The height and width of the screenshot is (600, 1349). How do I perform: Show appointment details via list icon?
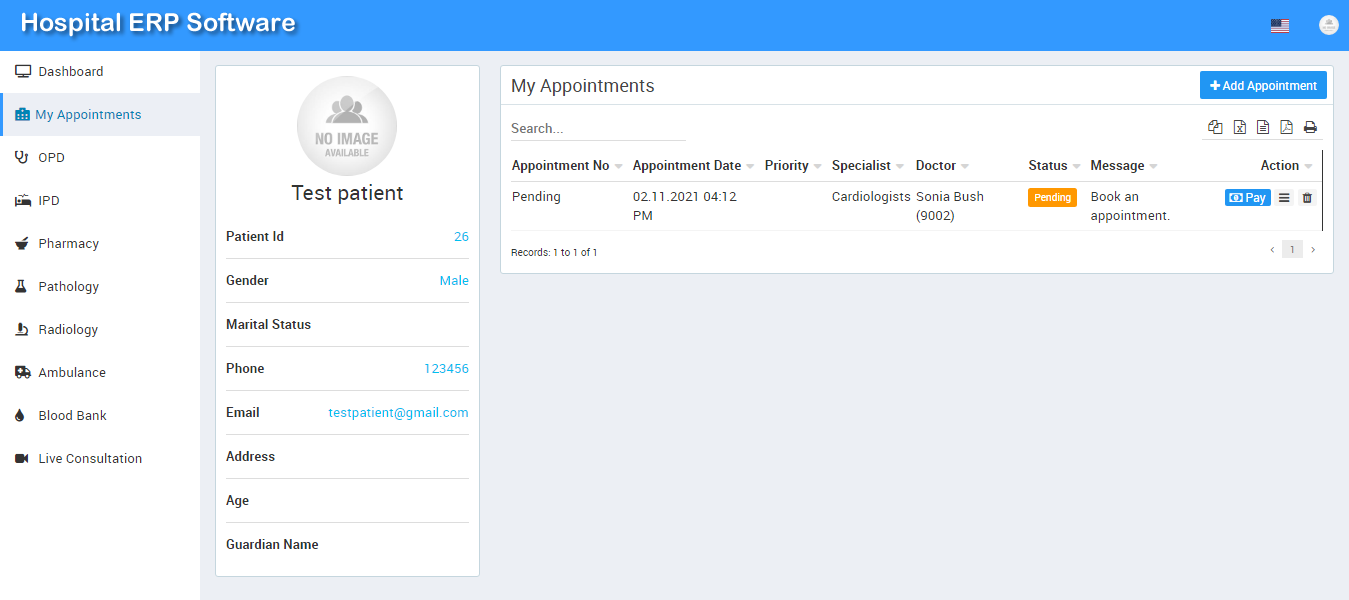click(1284, 198)
